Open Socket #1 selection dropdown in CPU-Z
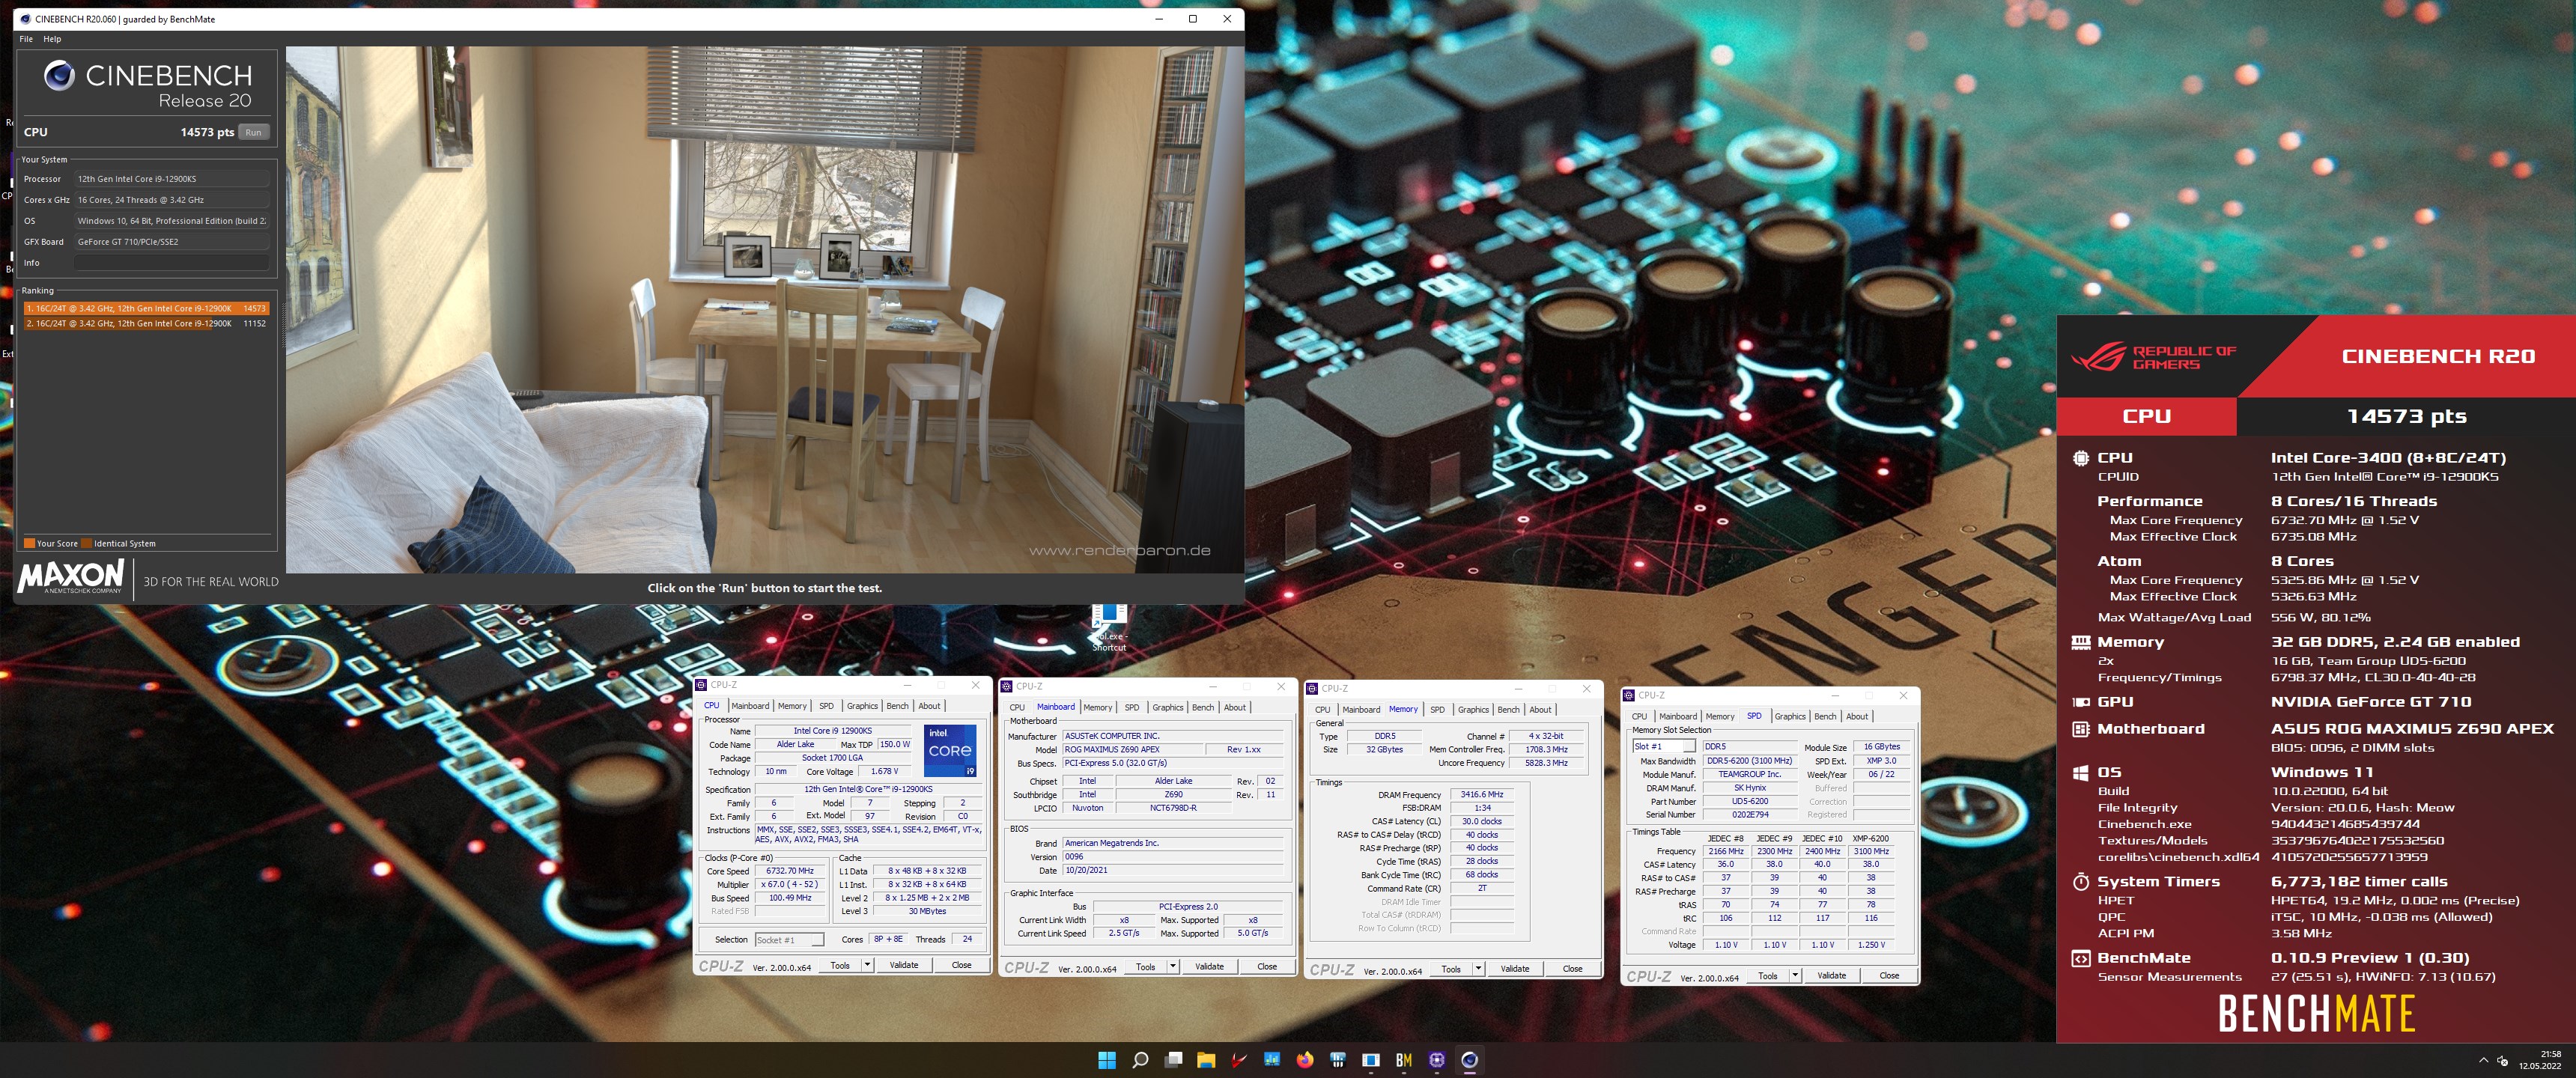2576x1078 pixels. (x=789, y=940)
